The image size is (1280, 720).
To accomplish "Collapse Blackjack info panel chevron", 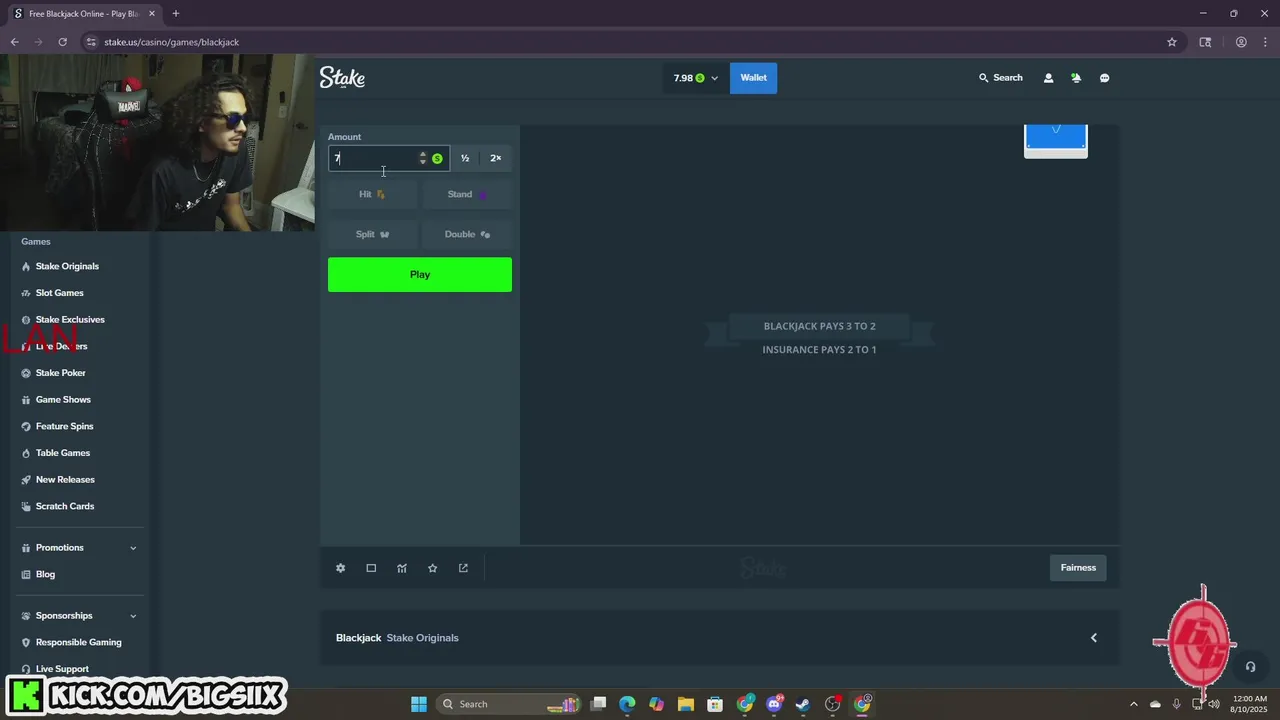I will [1093, 638].
